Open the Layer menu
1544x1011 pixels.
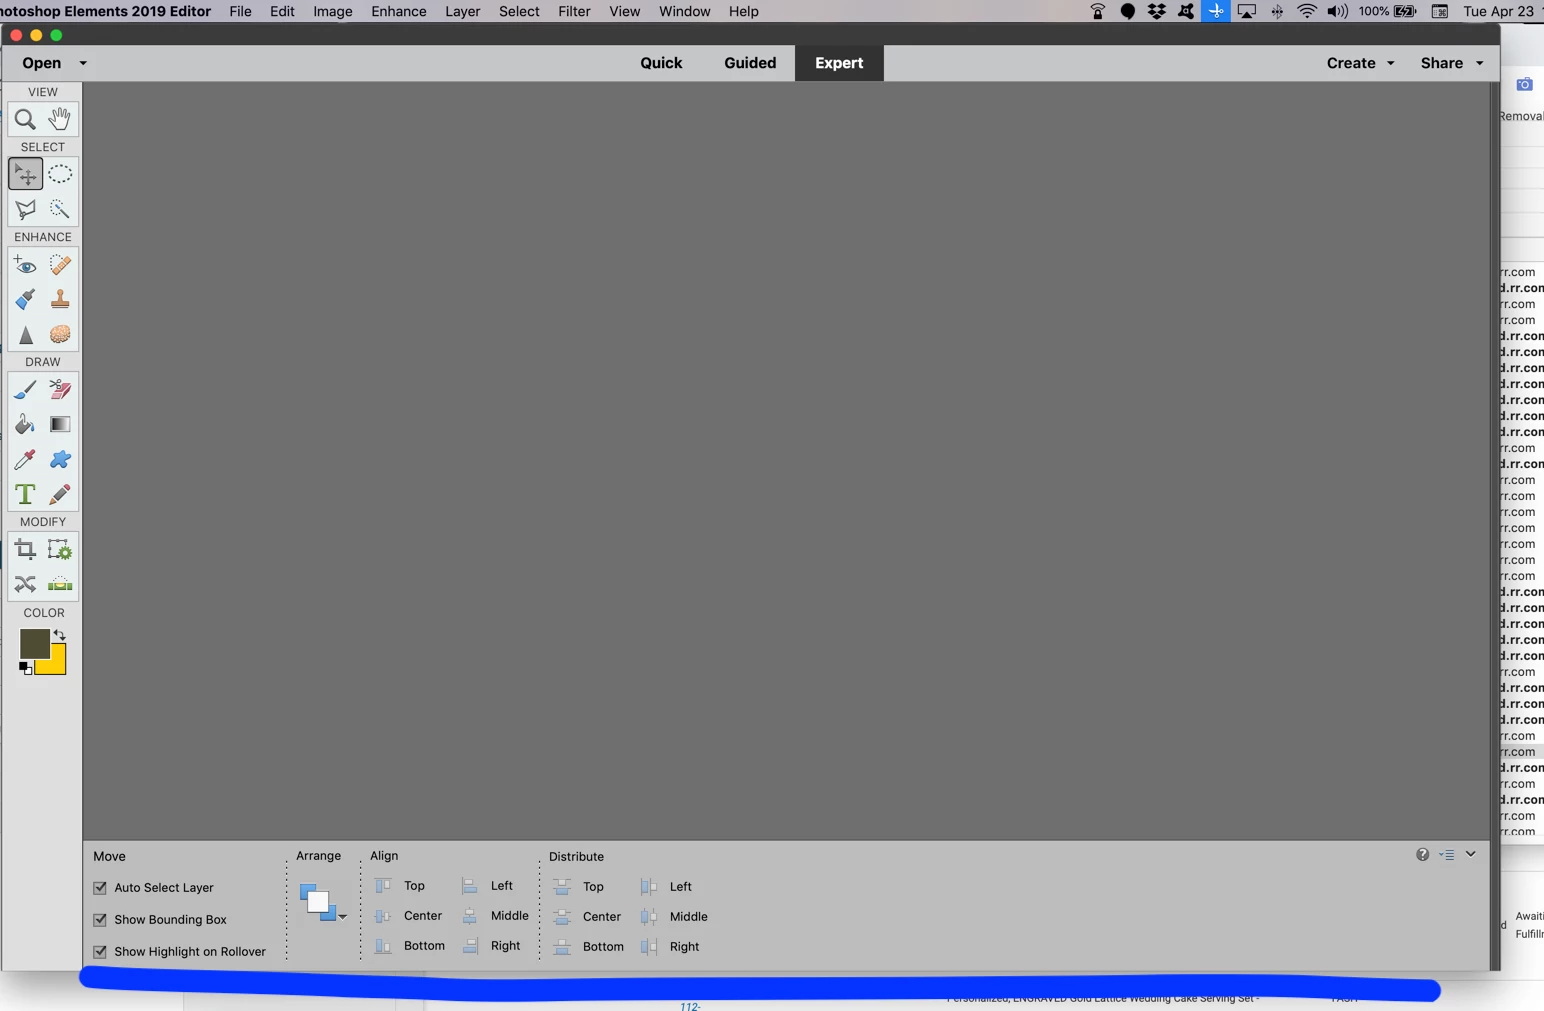point(462,11)
